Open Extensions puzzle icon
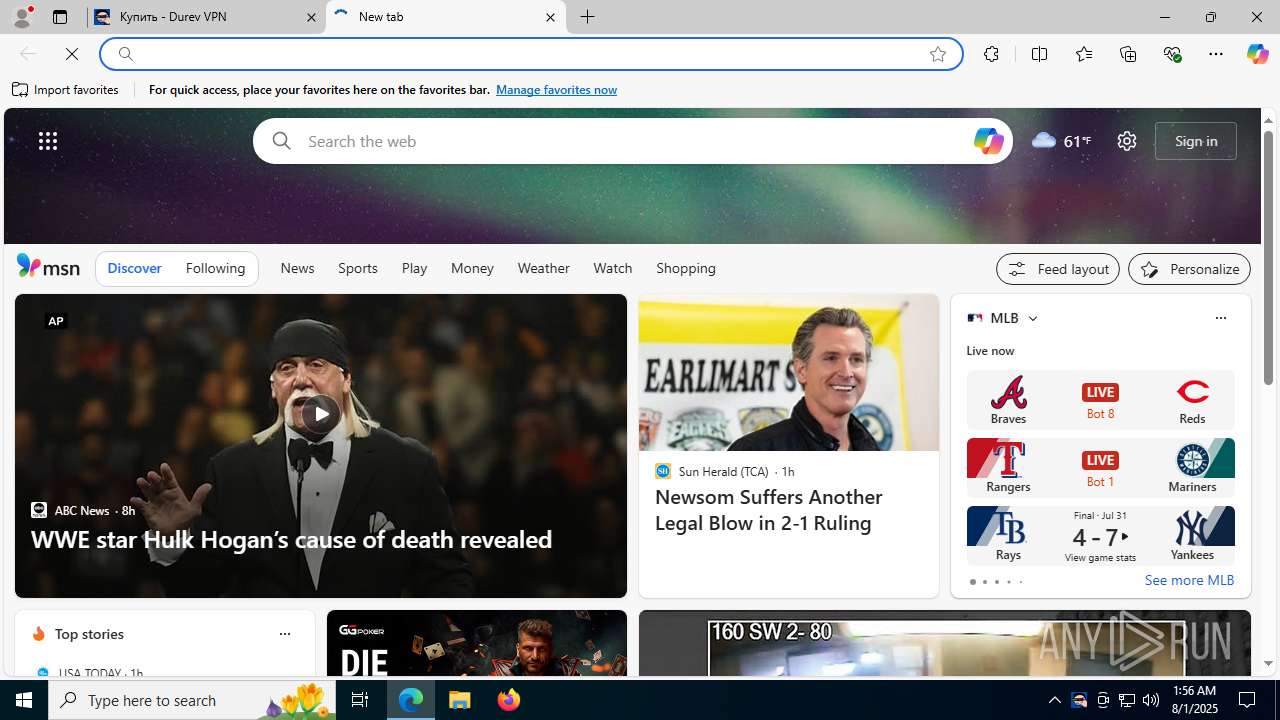Image resolution: width=1280 pixels, height=720 pixels. 991,54
